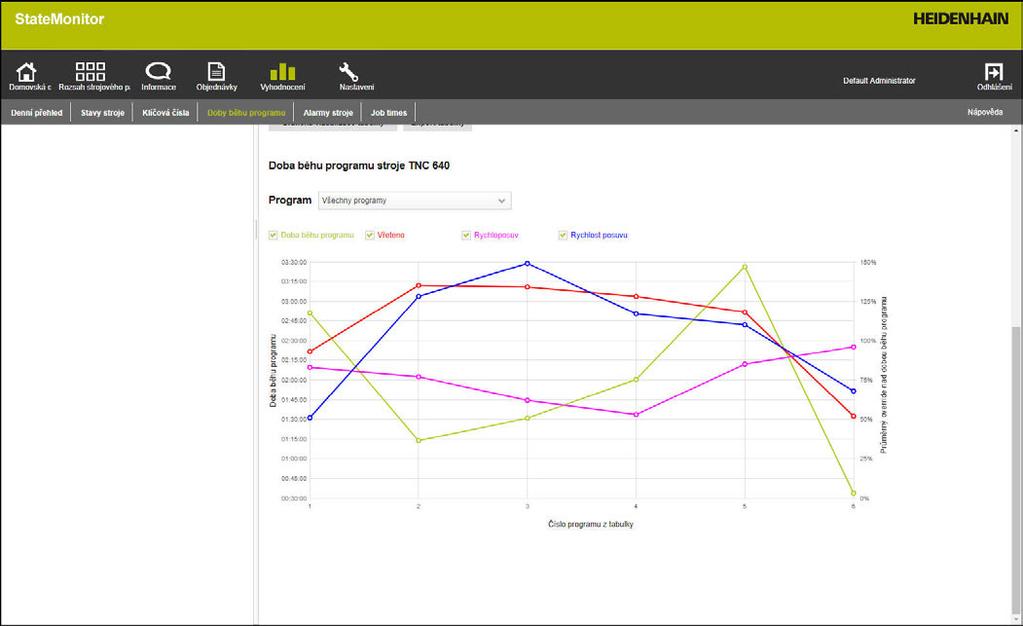
Task: Click the scrollbar up arrow
Action: click(x=1016, y=131)
